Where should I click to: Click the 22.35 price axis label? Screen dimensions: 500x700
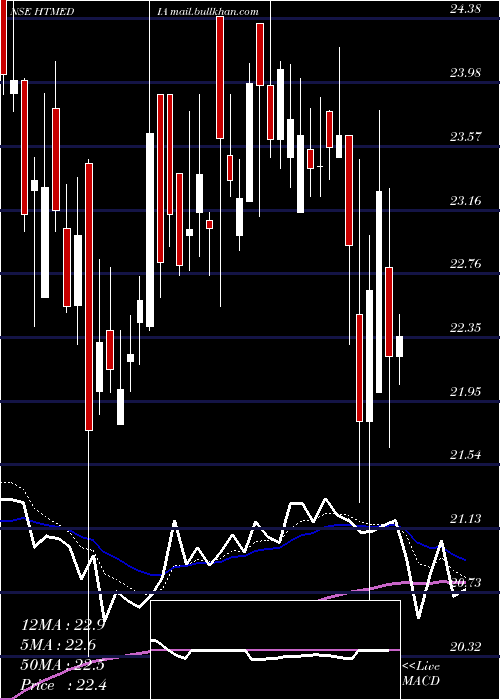point(465,328)
